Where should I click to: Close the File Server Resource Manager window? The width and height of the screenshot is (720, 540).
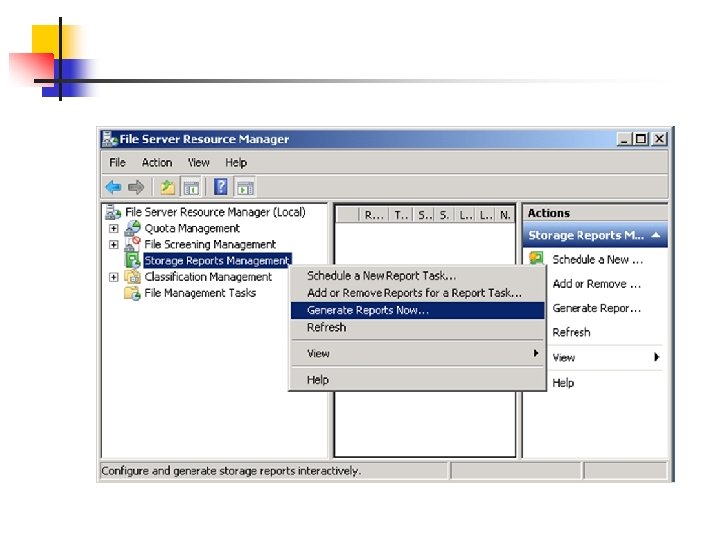pos(659,139)
